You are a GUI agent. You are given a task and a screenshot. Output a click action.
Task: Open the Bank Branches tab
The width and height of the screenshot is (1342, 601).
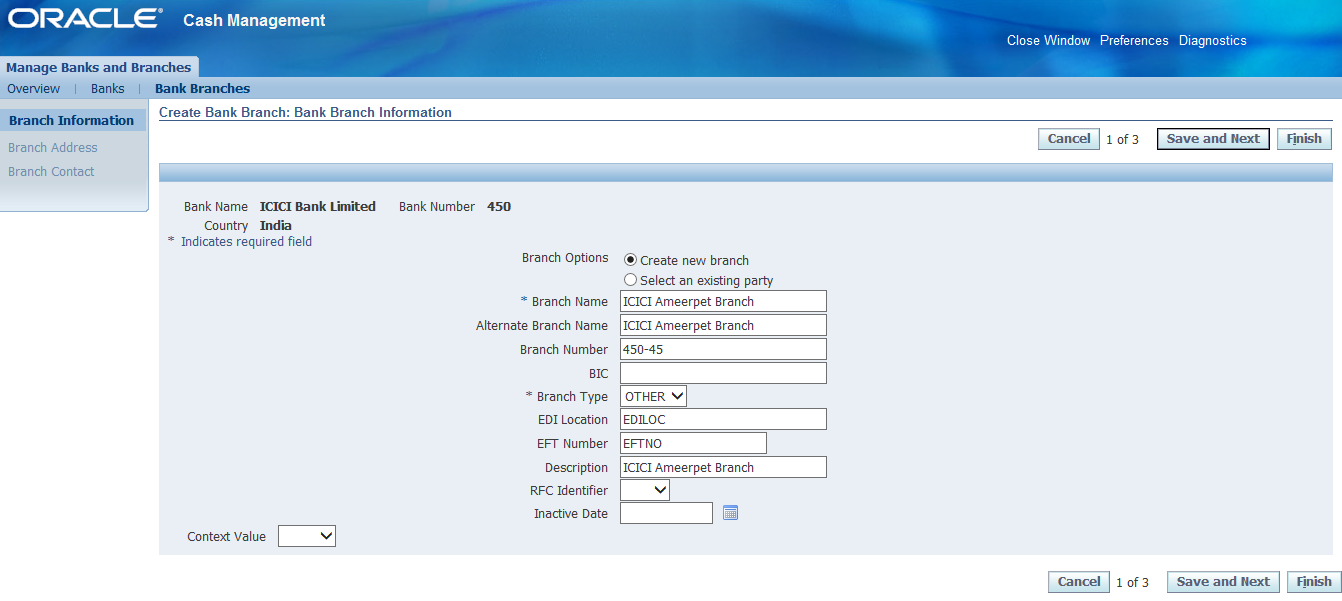click(202, 89)
